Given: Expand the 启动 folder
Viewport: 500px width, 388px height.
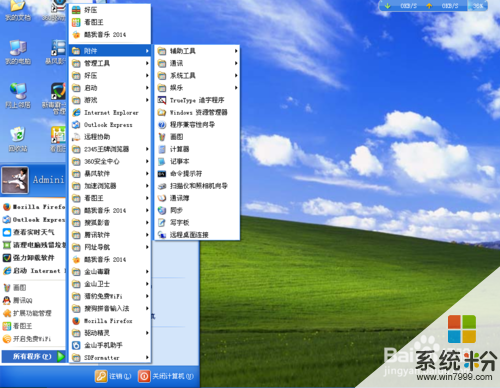Looking at the screenshot, I should [x=110, y=88].
